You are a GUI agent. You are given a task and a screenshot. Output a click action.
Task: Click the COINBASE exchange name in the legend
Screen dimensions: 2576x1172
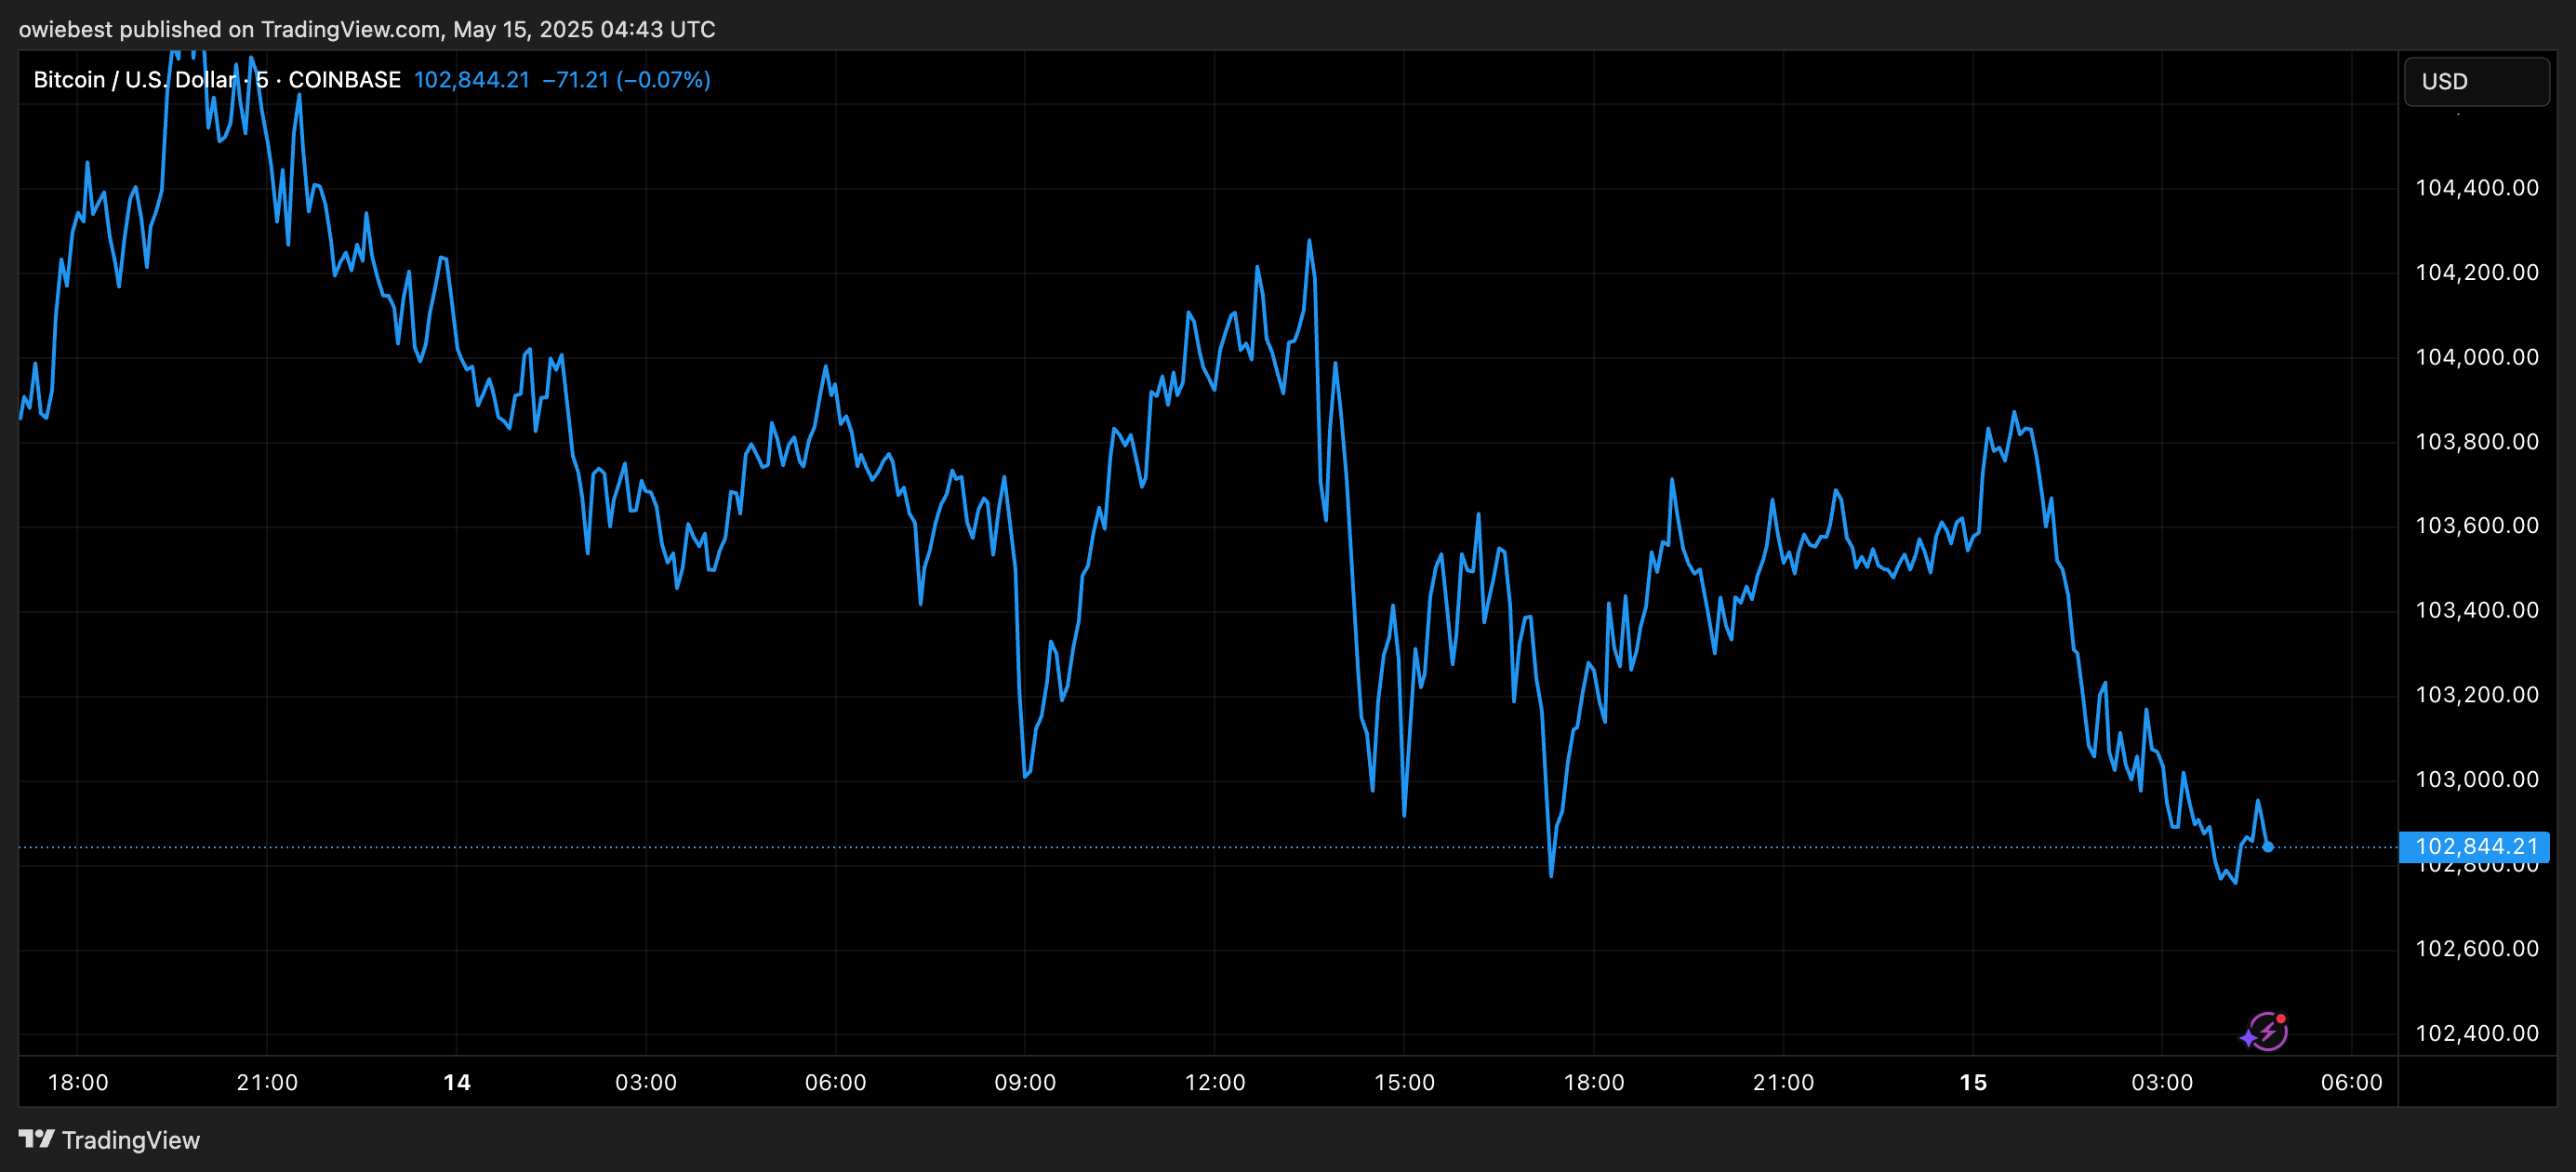pos(344,79)
